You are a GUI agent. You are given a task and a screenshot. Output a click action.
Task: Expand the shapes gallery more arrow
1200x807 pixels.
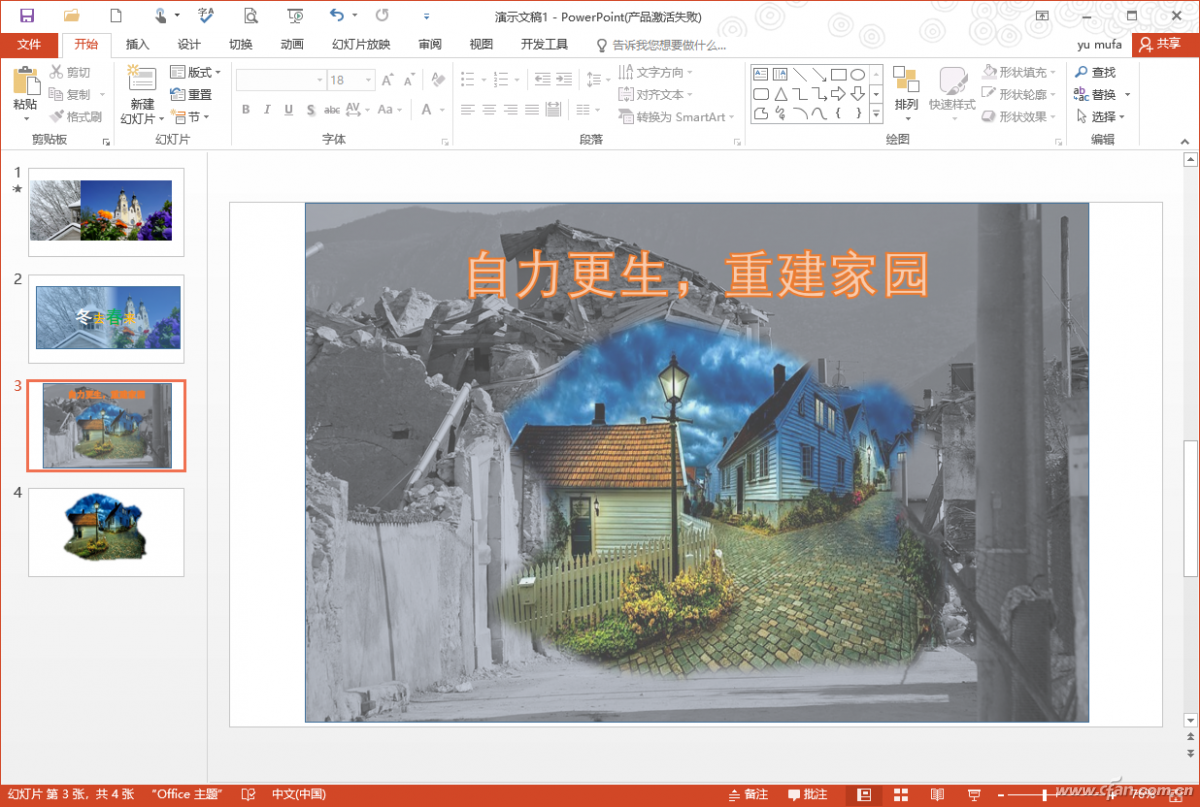[876, 114]
